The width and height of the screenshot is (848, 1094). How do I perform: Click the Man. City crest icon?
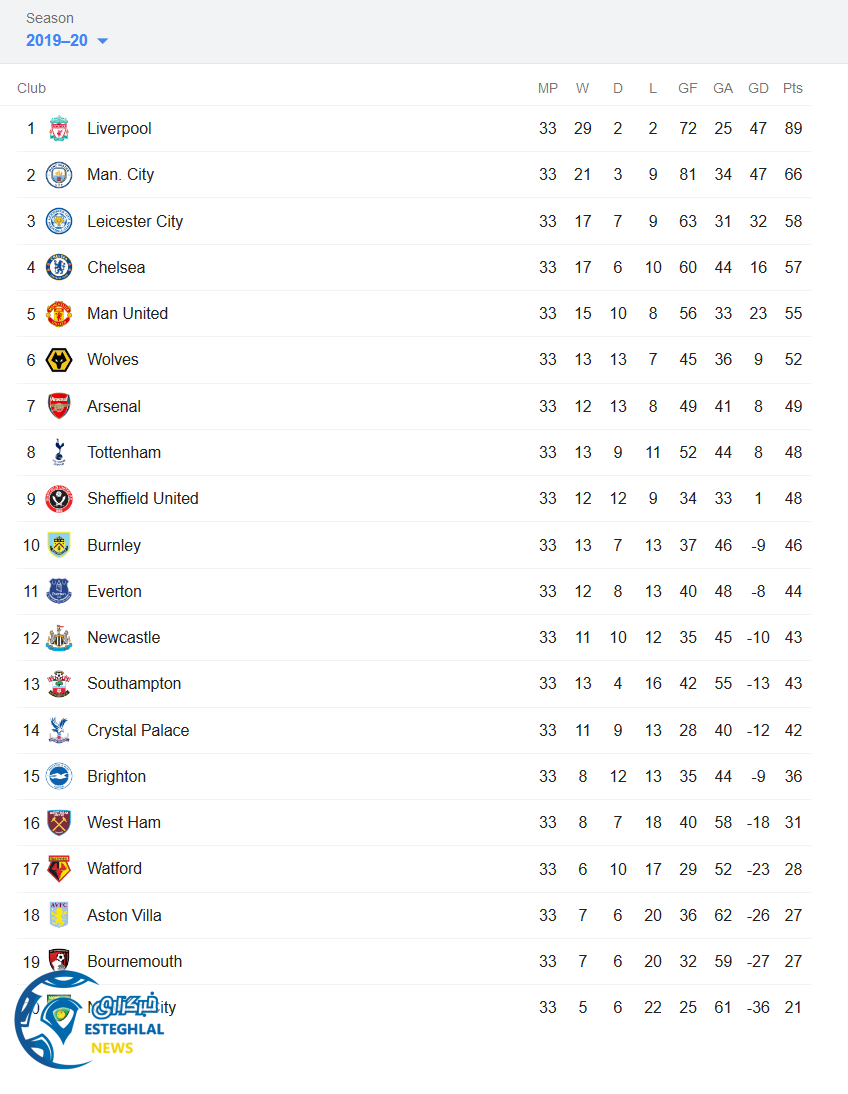pos(59,175)
